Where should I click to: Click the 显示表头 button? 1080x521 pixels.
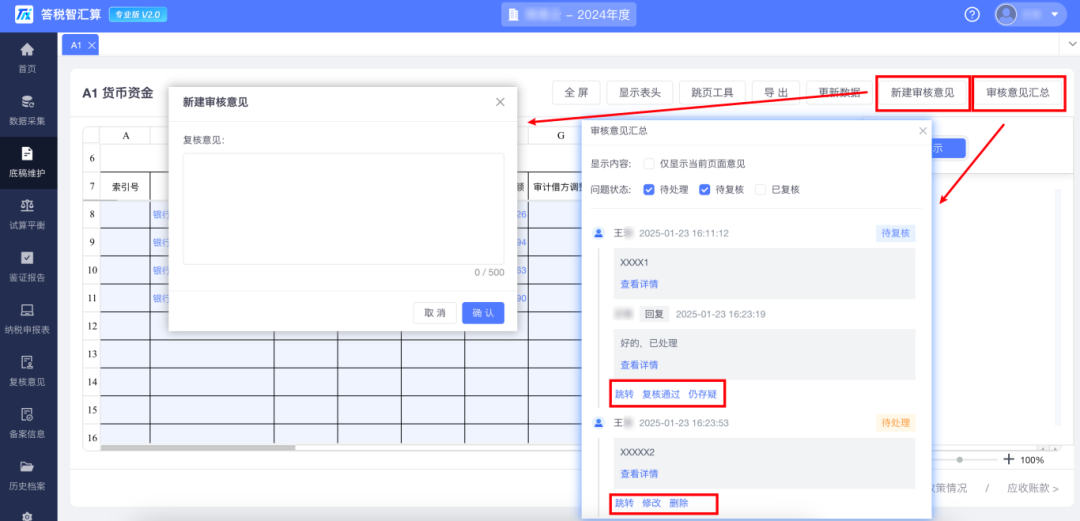(x=639, y=93)
